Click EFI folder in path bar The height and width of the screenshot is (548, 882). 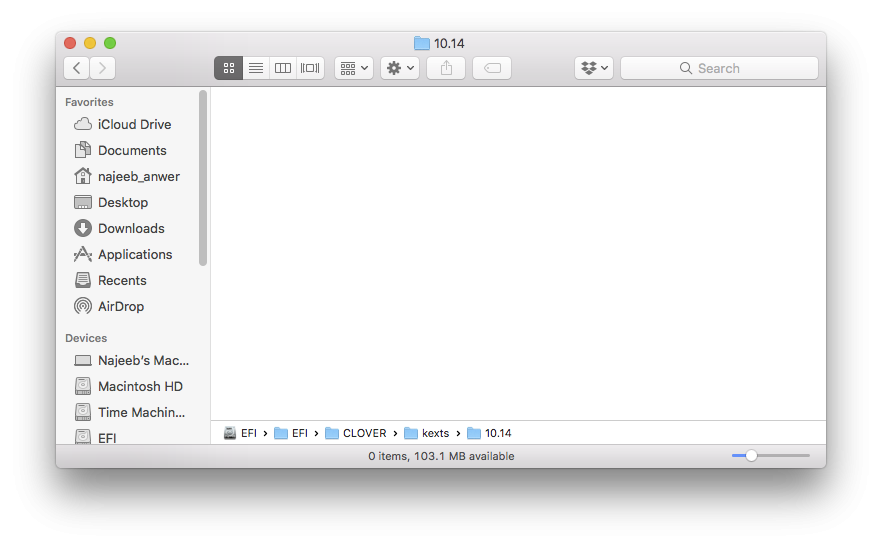click(x=291, y=433)
